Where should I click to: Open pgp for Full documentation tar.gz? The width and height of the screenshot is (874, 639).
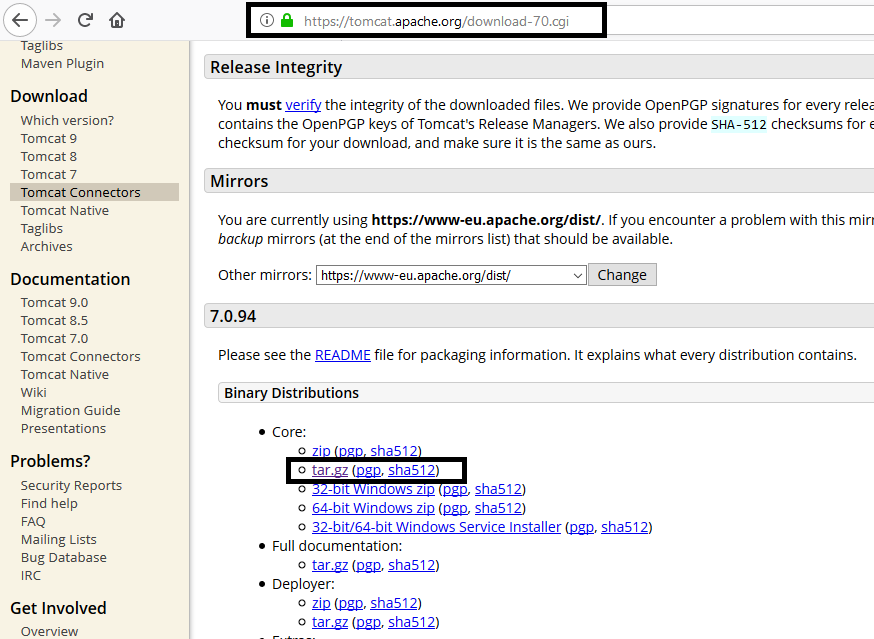(368, 565)
